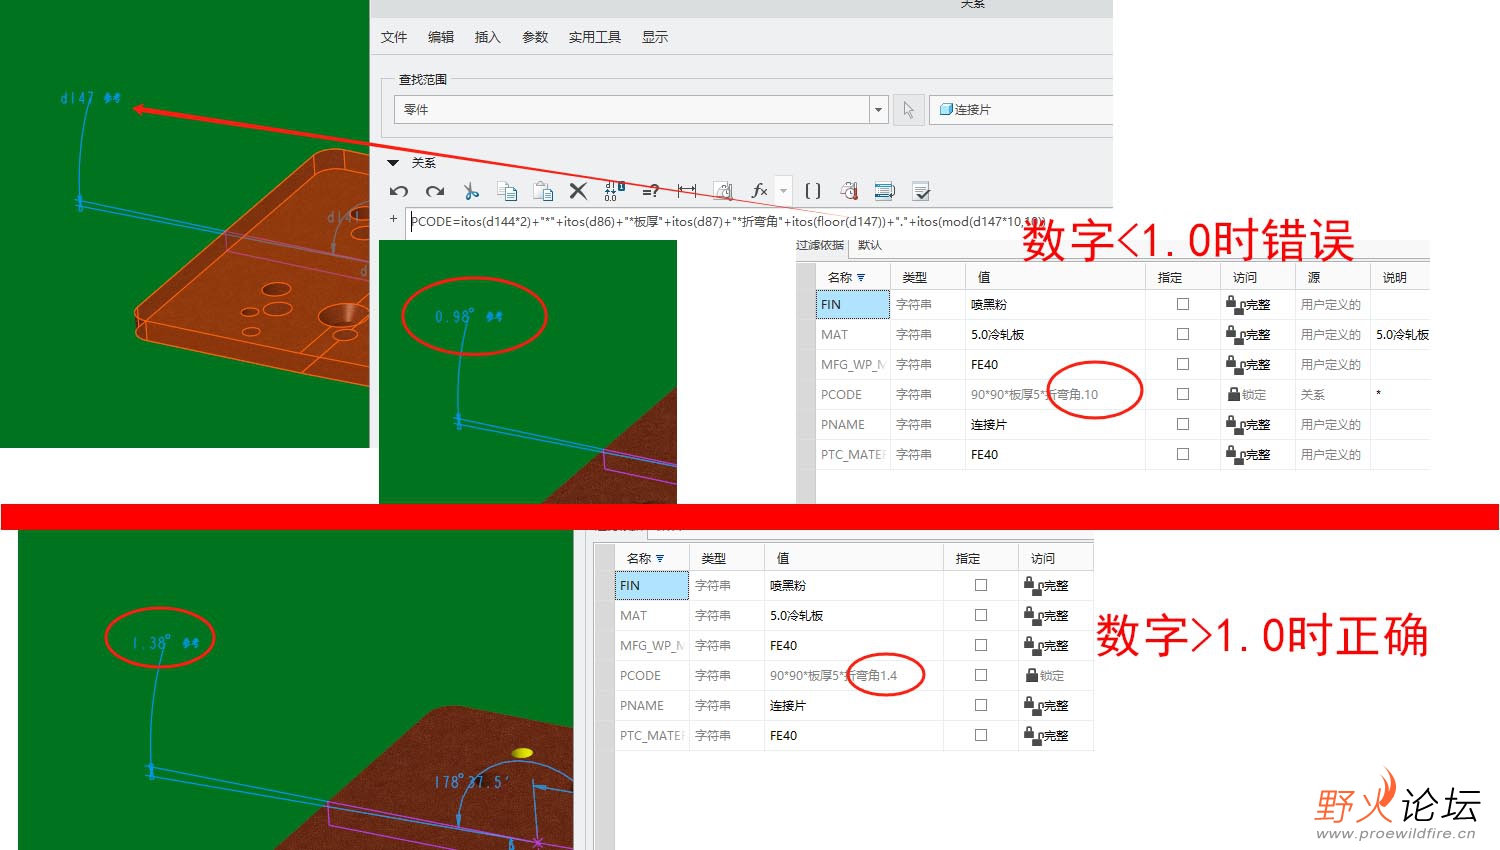This screenshot has width=1500, height=850.
Task: Sort relations using the toolbar icon
Action: point(885,191)
